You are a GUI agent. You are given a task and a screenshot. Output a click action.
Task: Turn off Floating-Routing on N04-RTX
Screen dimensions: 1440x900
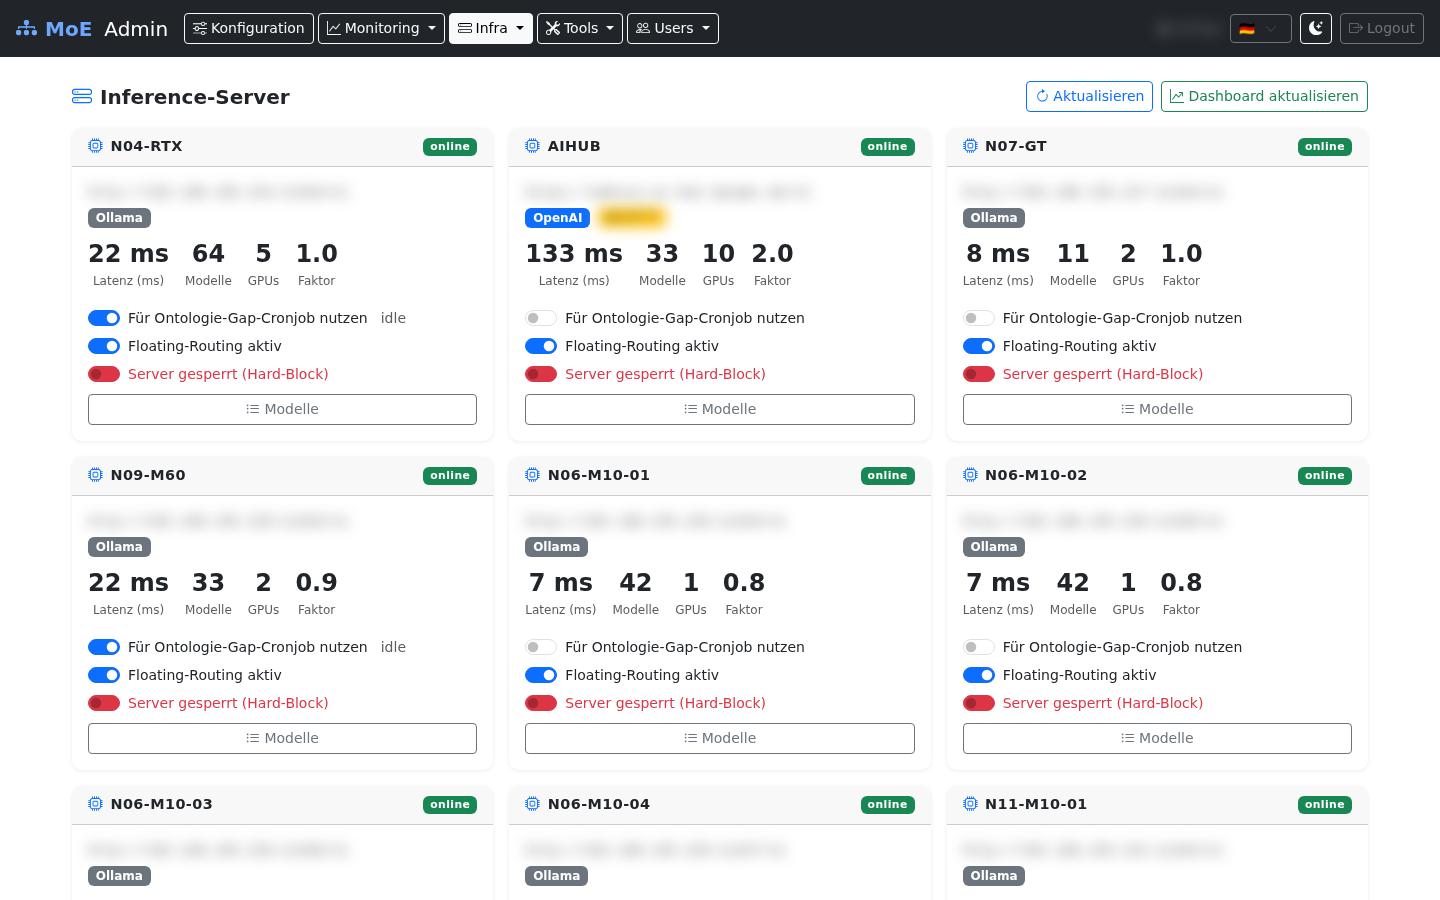pyautogui.click(x=104, y=346)
